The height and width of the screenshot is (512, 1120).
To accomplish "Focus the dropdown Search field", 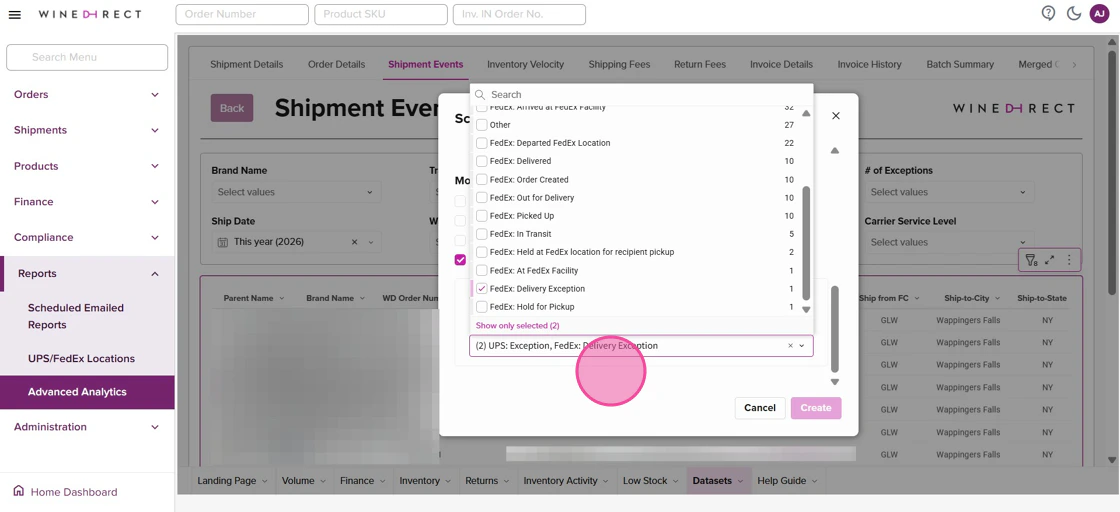I will click(x=641, y=94).
